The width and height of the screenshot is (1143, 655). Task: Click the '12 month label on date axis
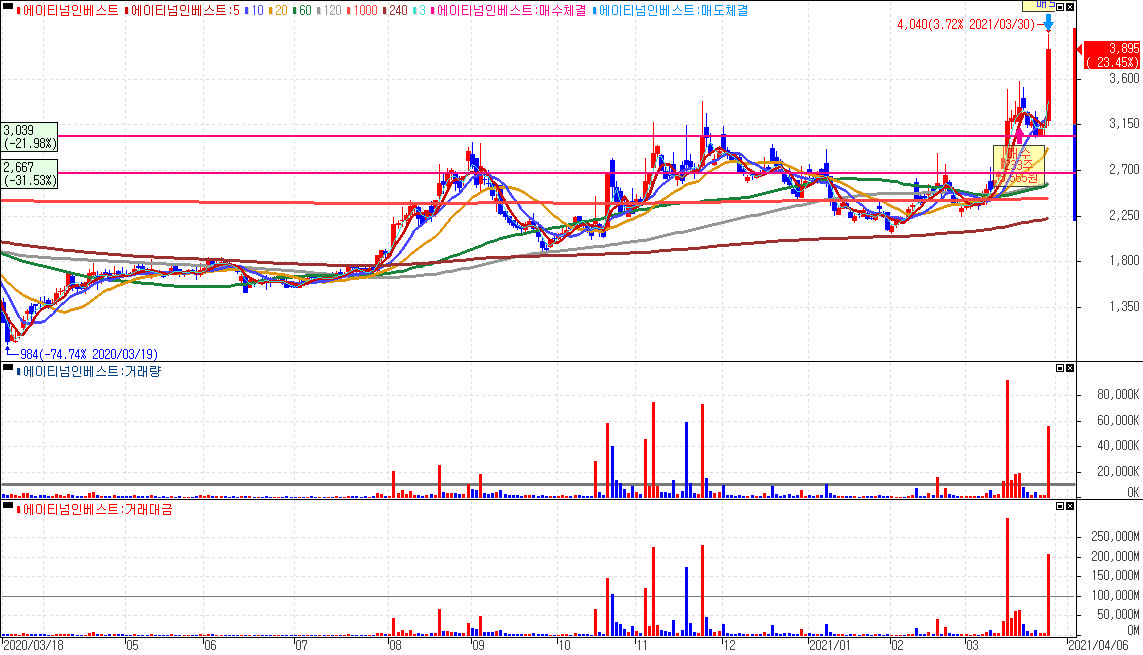coord(728,646)
